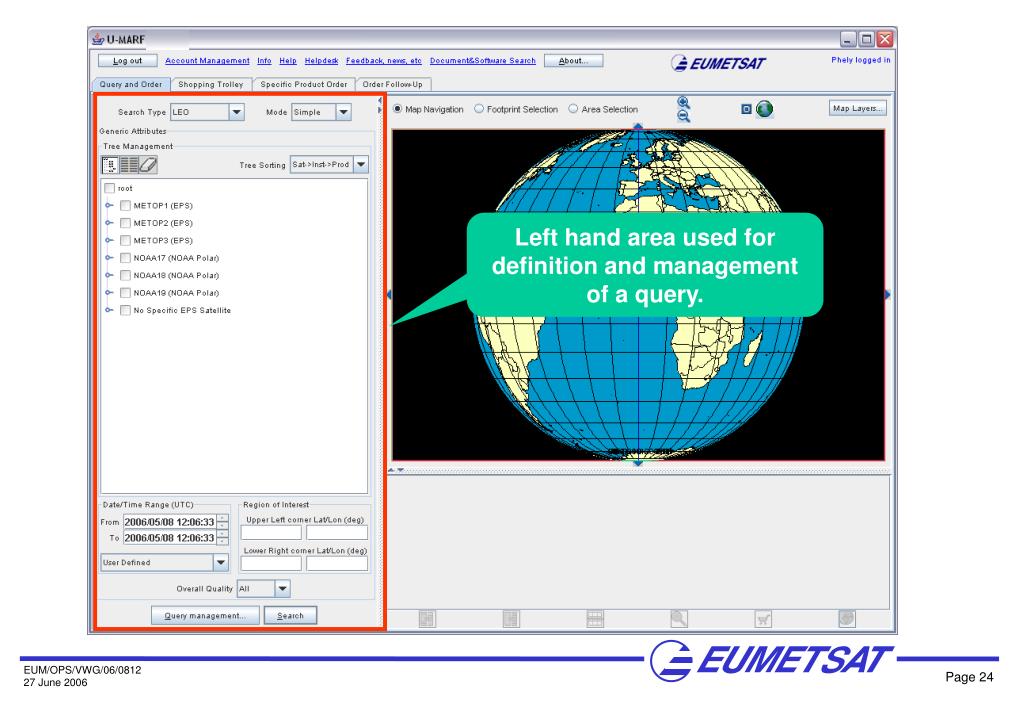1023x708 pixels.
Task: Click the Log out button
Action: 128,61
